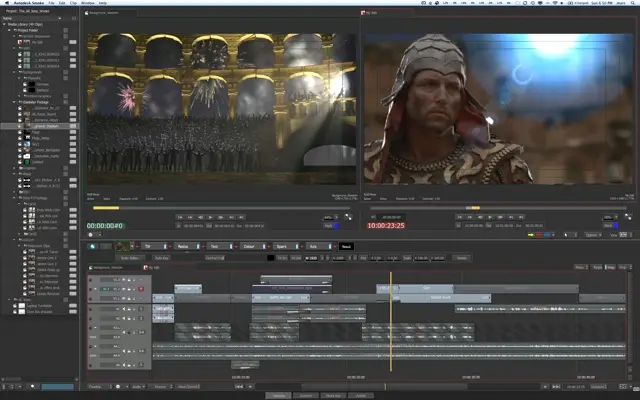Step back one frame in left viewer
This screenshot has width=640, height=400.
click(200, 217)
